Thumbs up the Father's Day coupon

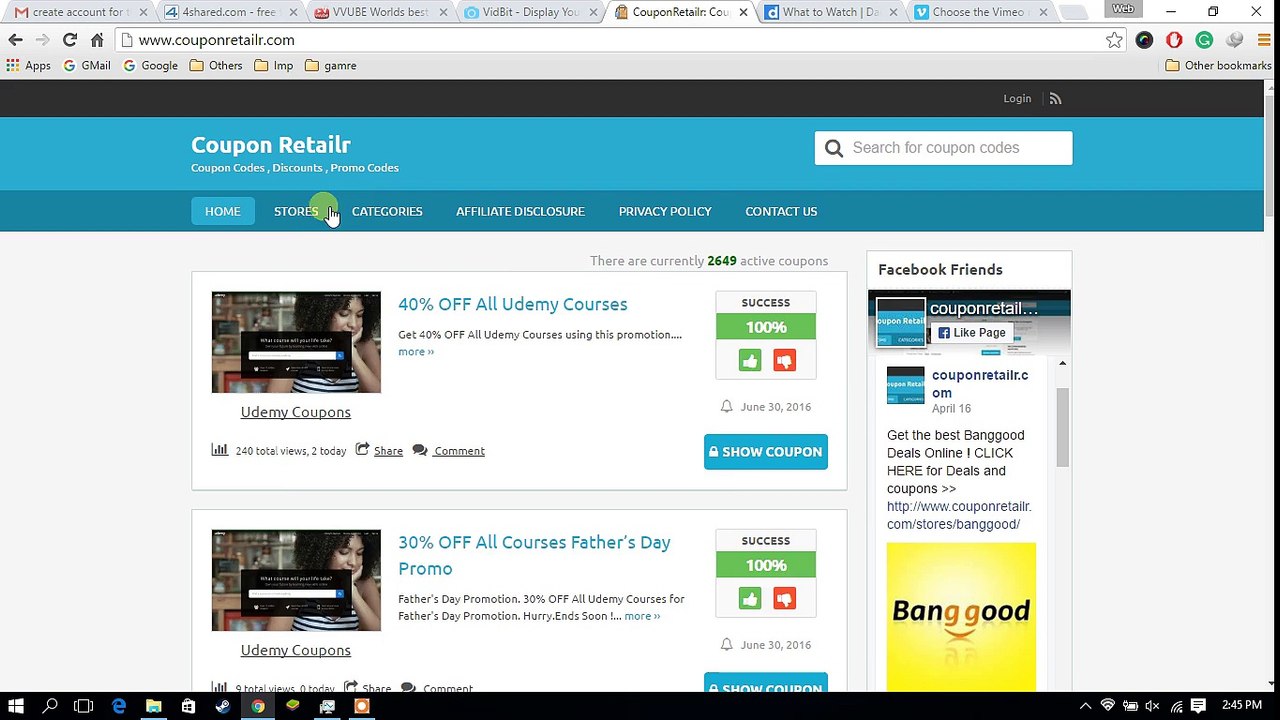[750, 599]
